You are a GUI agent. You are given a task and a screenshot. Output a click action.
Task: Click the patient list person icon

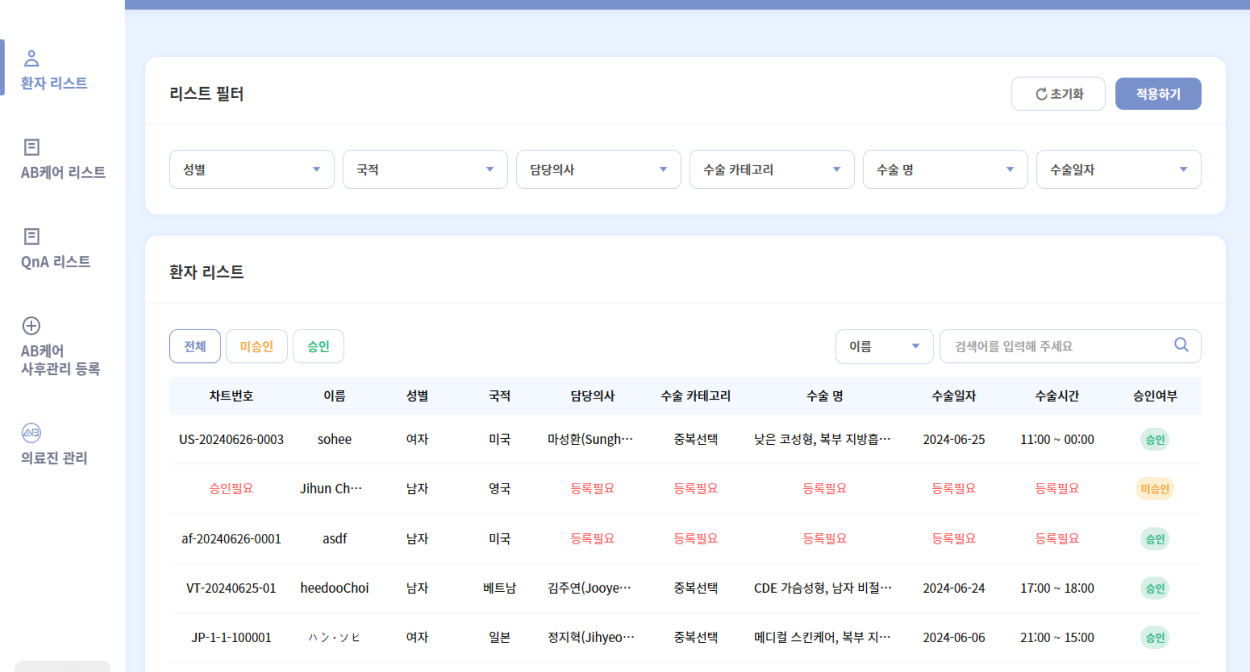(31, 58)
